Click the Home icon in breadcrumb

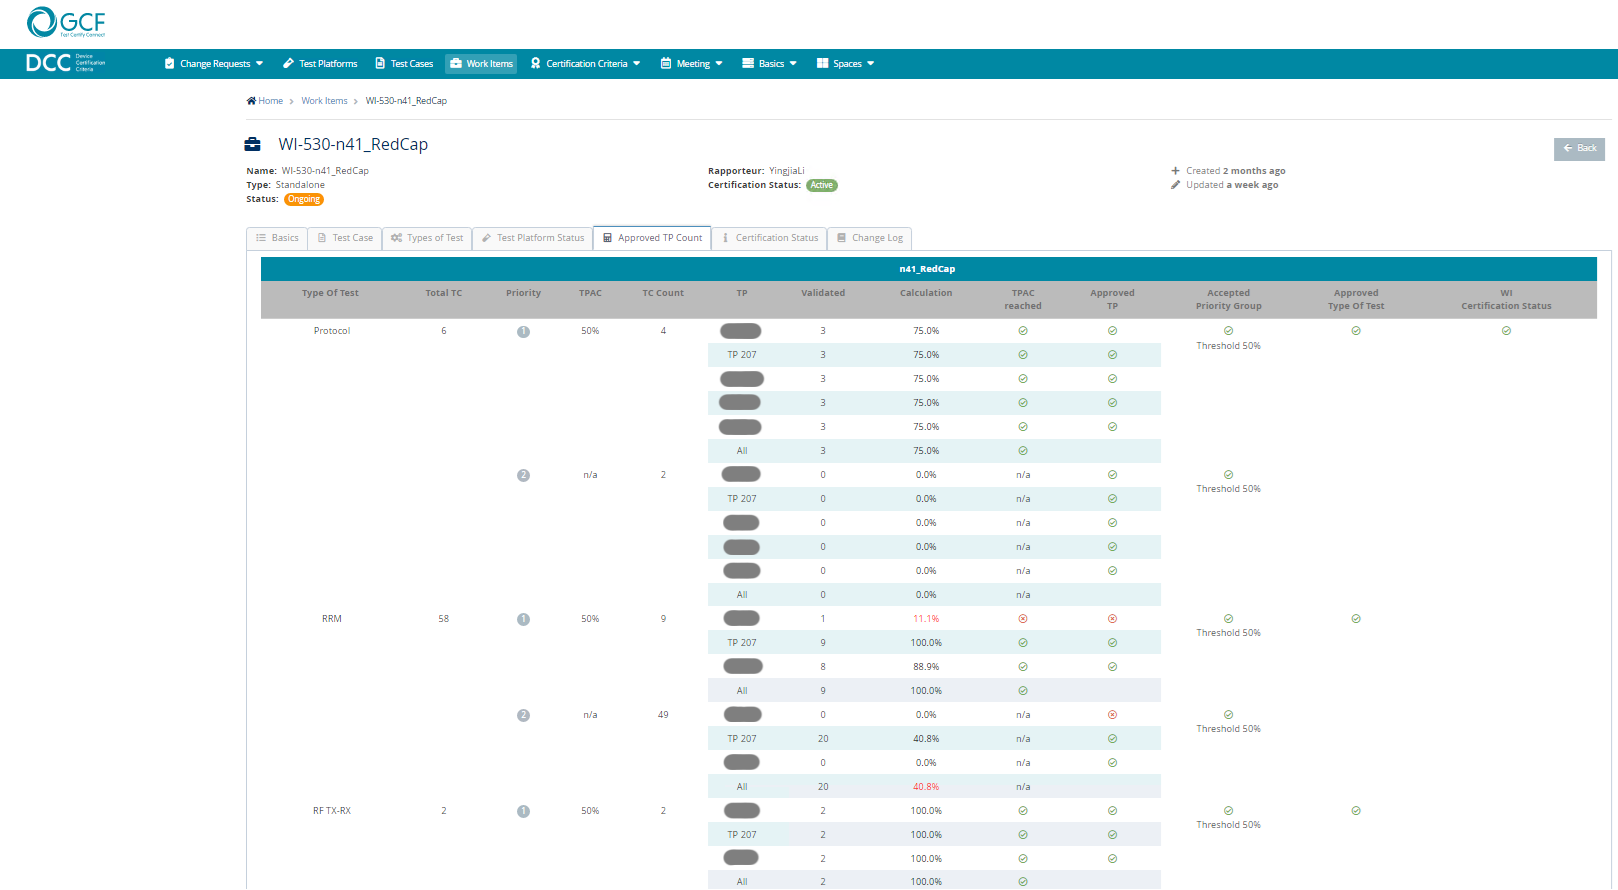[251, 101]
